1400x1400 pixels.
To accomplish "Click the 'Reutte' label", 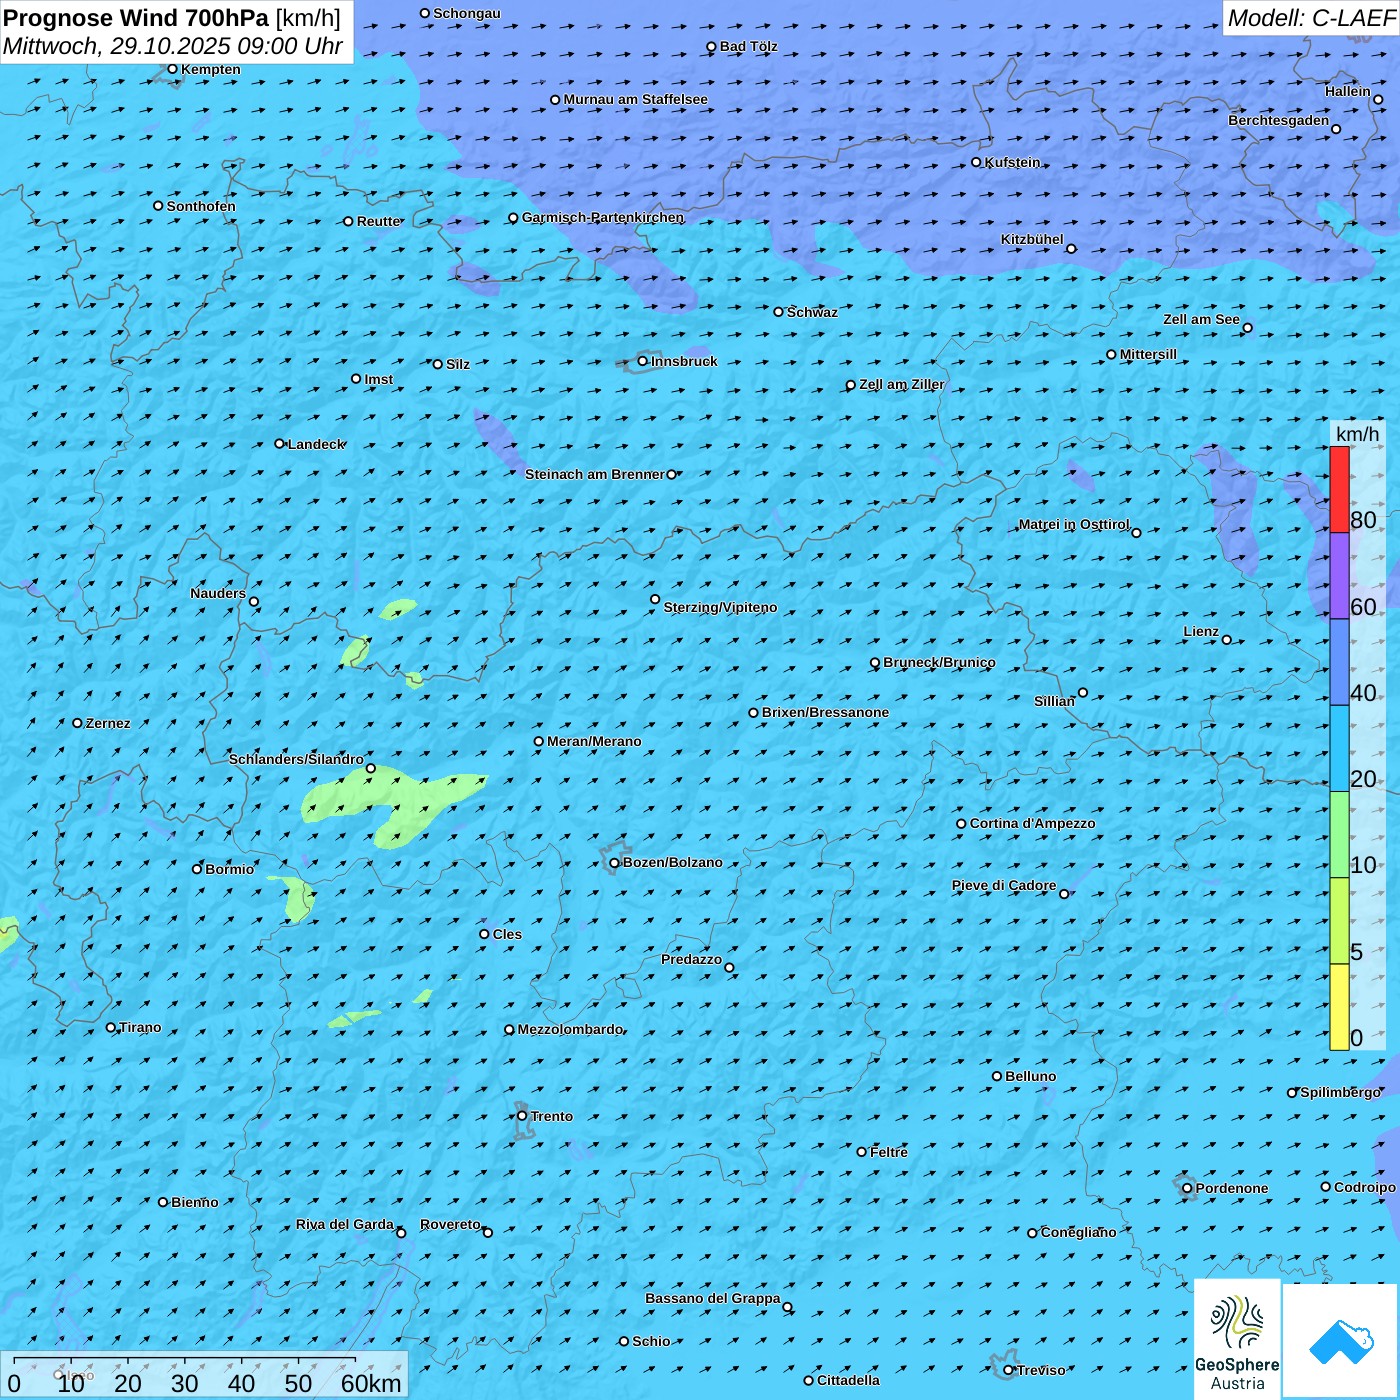I will coord(379,221).
